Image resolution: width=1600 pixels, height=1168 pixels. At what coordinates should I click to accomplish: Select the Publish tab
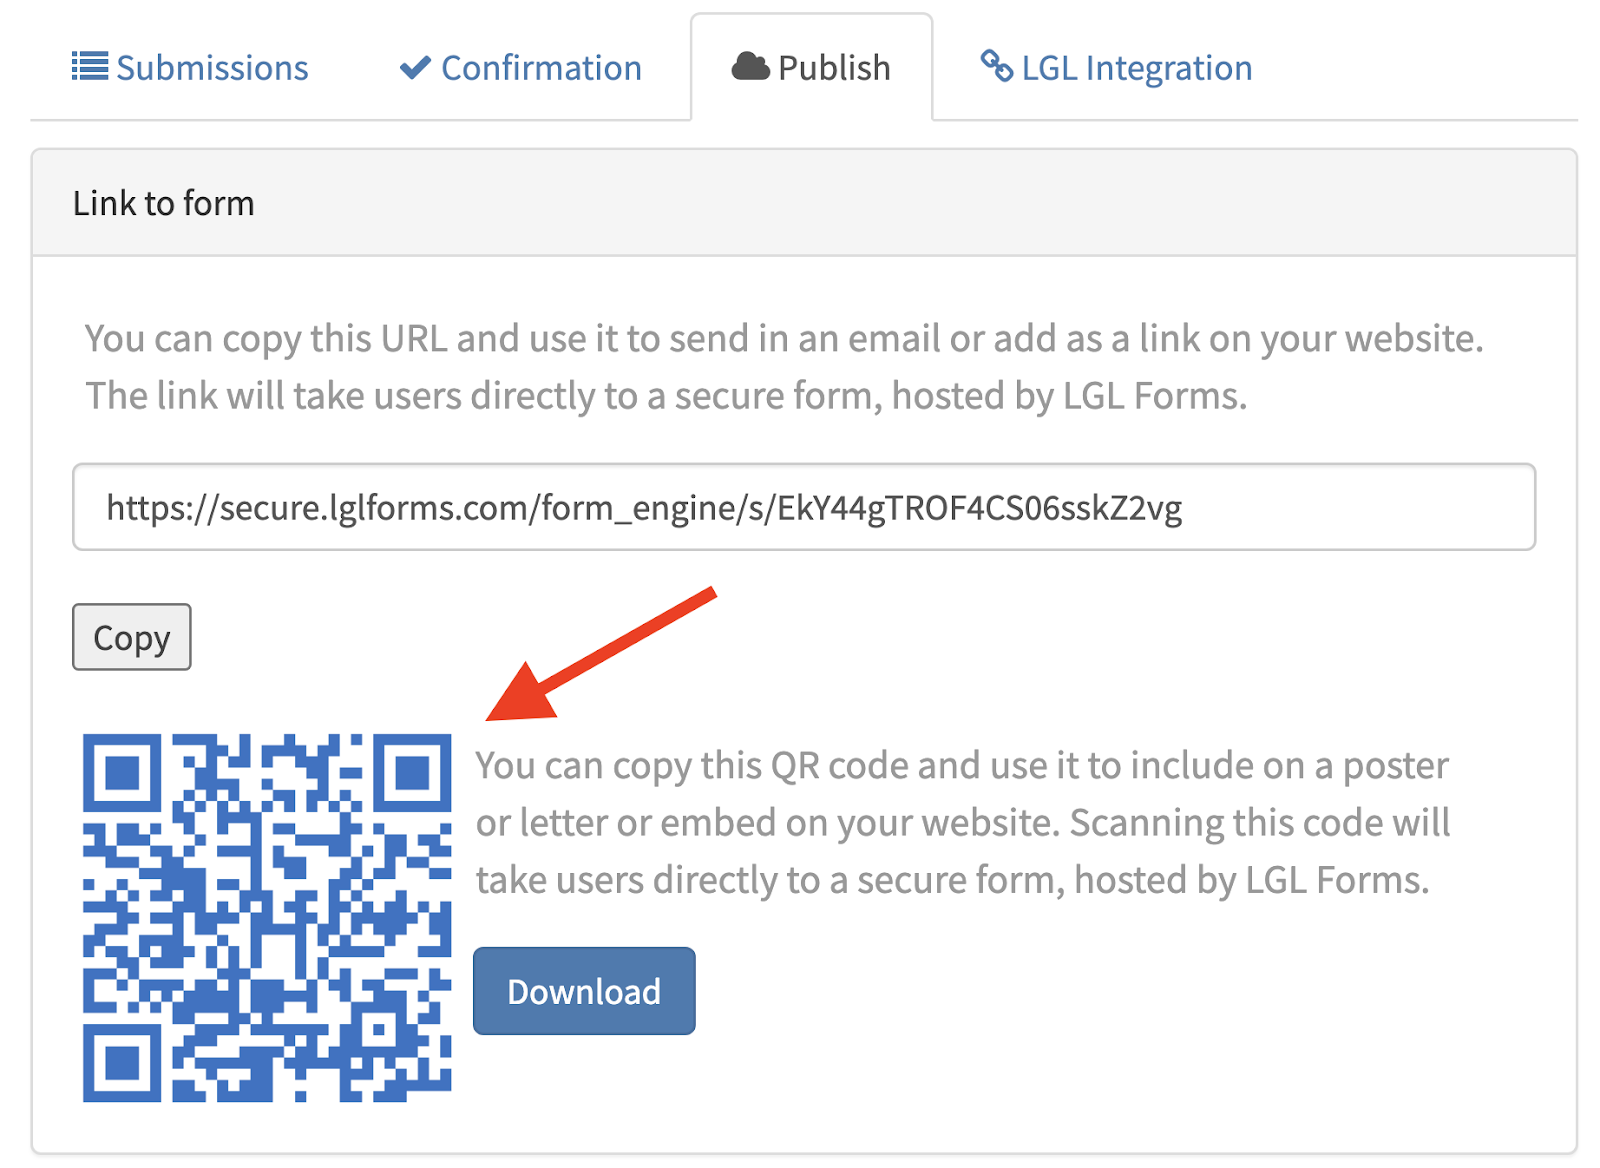[x=811, y=68]
